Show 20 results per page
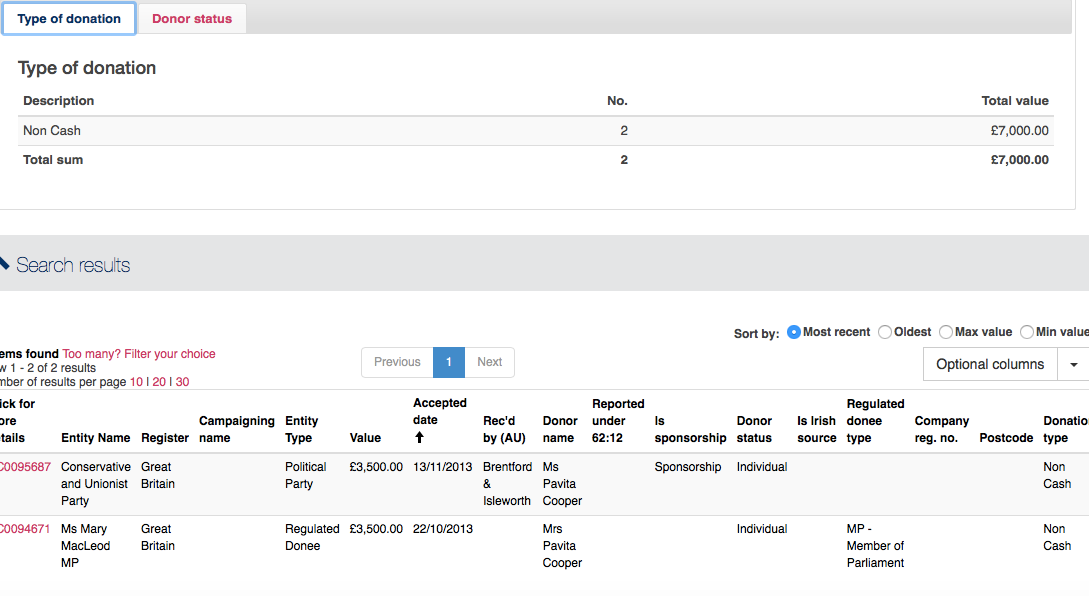Screen dimensions: 1089x596 (x=159, y=382)
